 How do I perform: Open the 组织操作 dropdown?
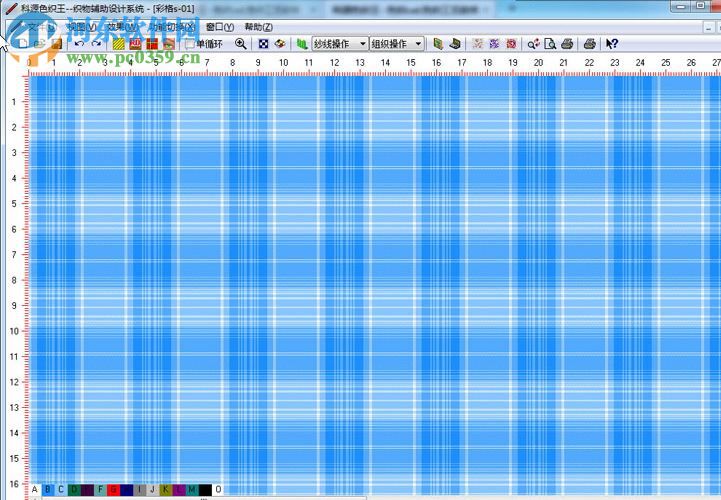(x=396, y=44)
